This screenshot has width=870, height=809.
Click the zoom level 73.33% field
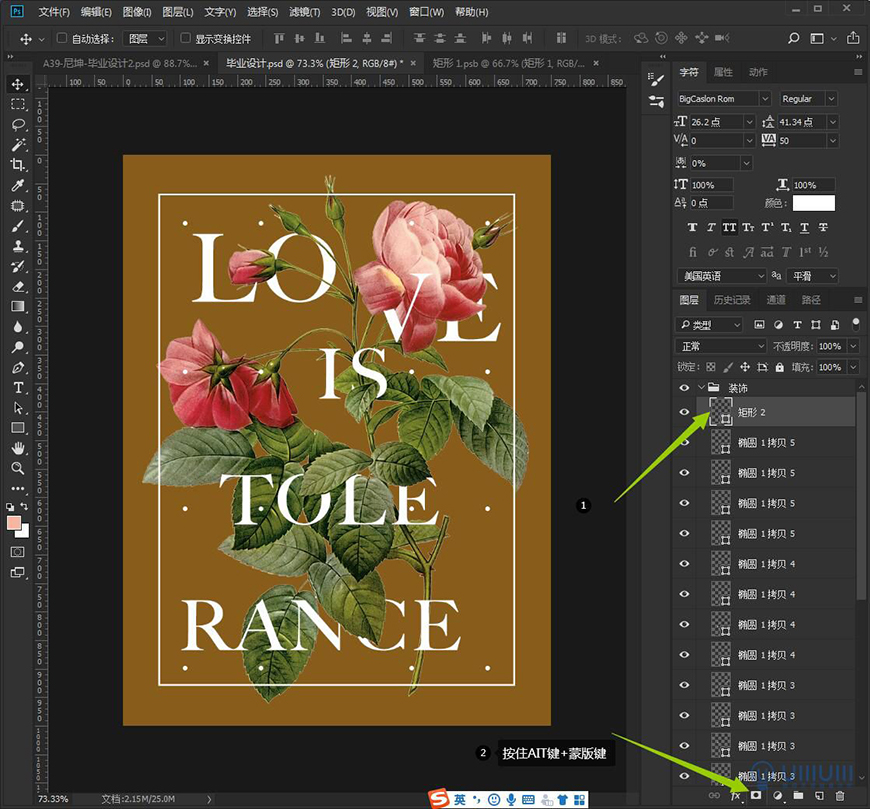[53, 799]
